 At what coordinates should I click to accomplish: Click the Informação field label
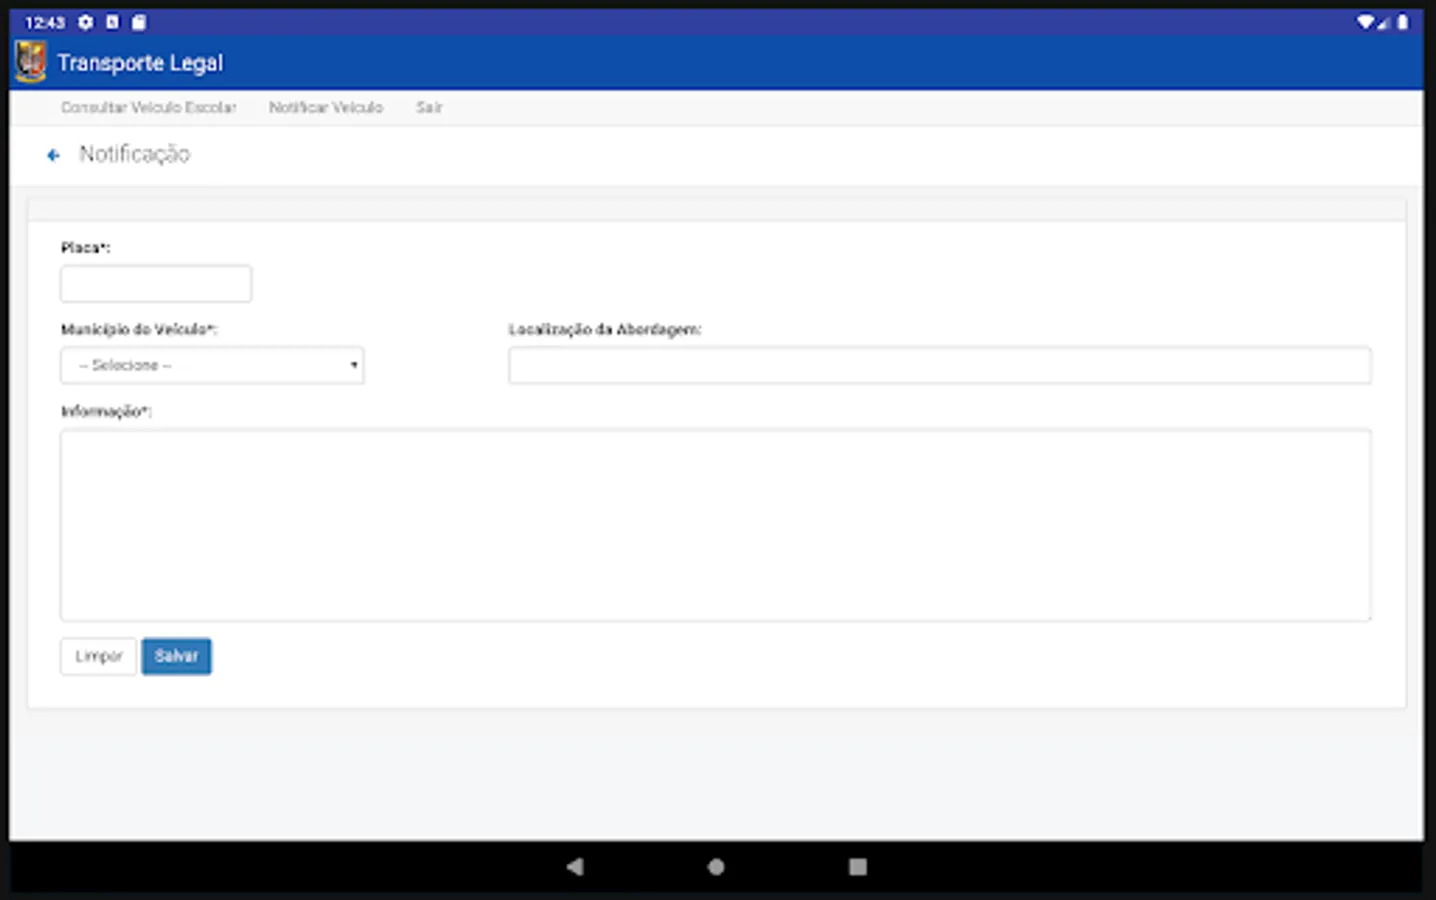(106, 411)
